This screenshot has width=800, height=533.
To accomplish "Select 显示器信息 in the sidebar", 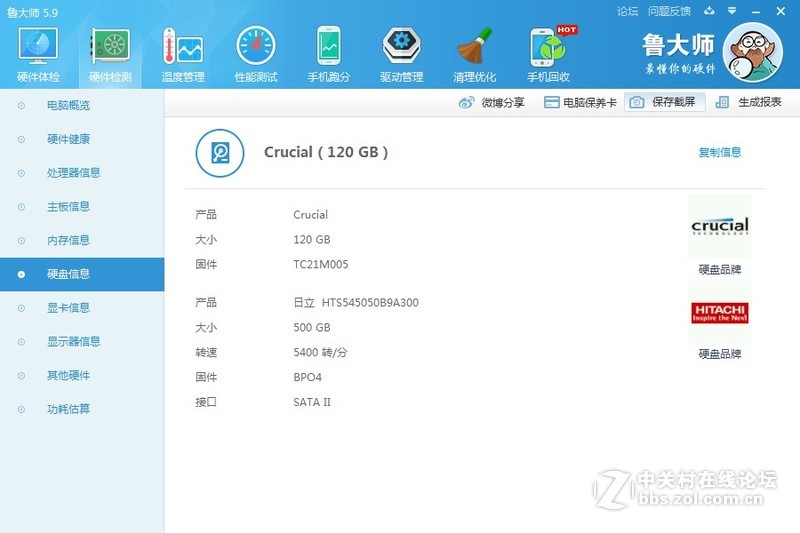I will [x=82, y=342].
